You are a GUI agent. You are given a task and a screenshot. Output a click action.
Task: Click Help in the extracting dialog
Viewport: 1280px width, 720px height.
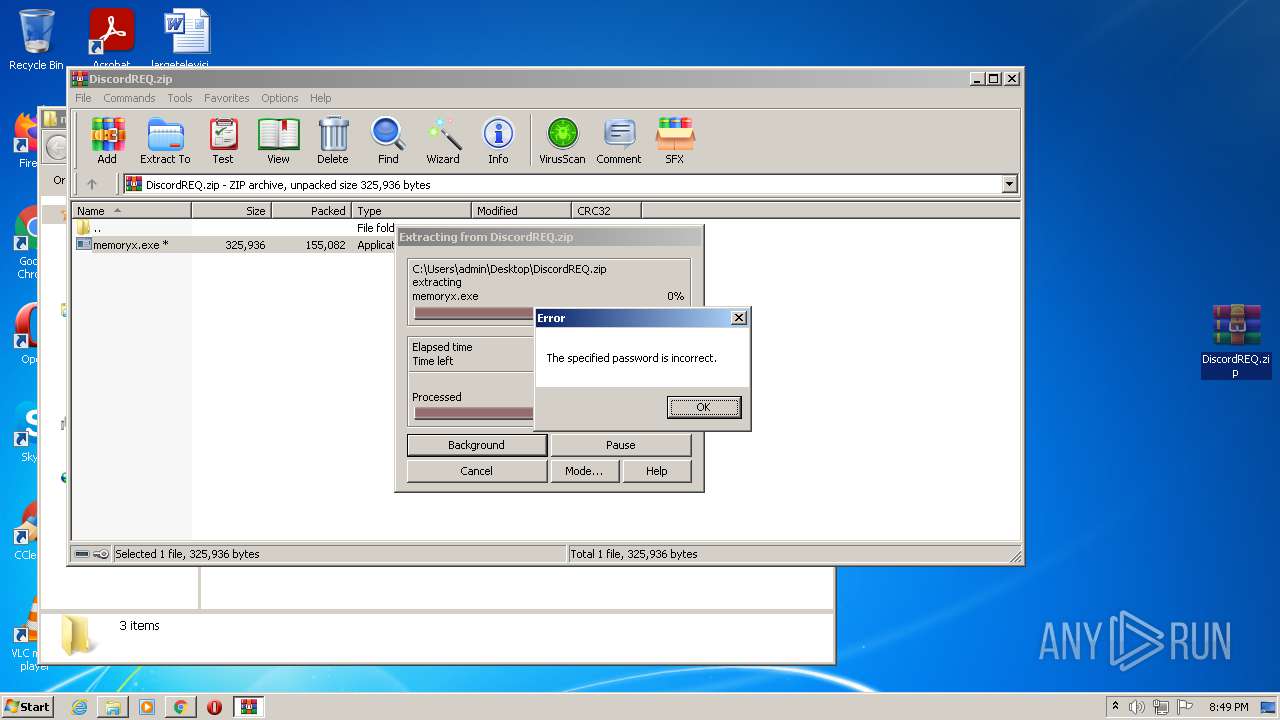pos(657,471)
